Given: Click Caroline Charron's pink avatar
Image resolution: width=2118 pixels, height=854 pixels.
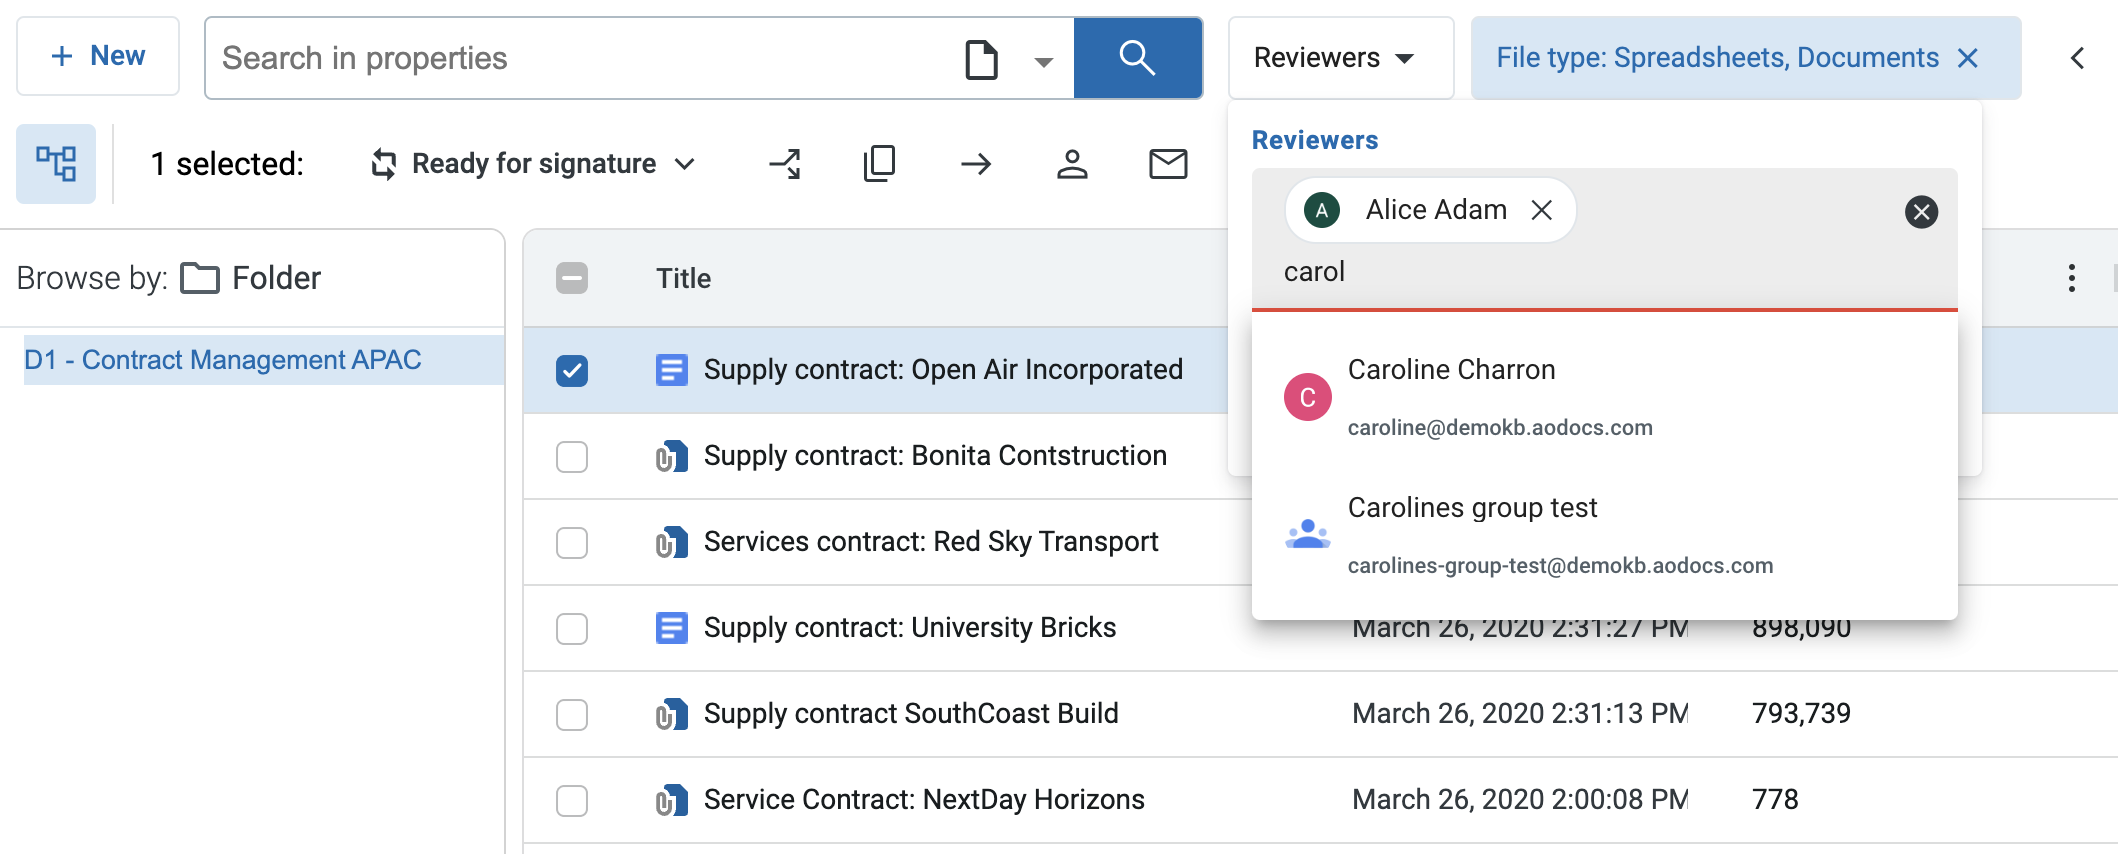Looking at the screenshot, I should [x=1308, y=397].
